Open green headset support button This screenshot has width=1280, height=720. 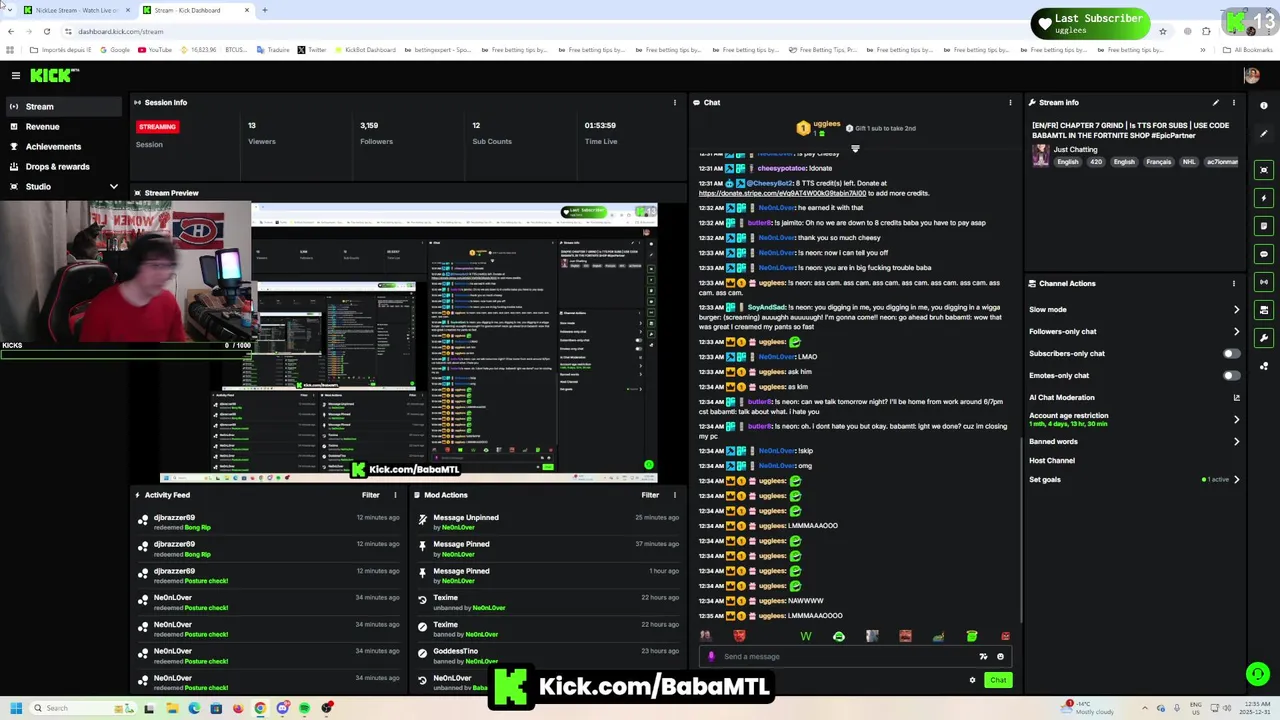(x=1258, y=674)
